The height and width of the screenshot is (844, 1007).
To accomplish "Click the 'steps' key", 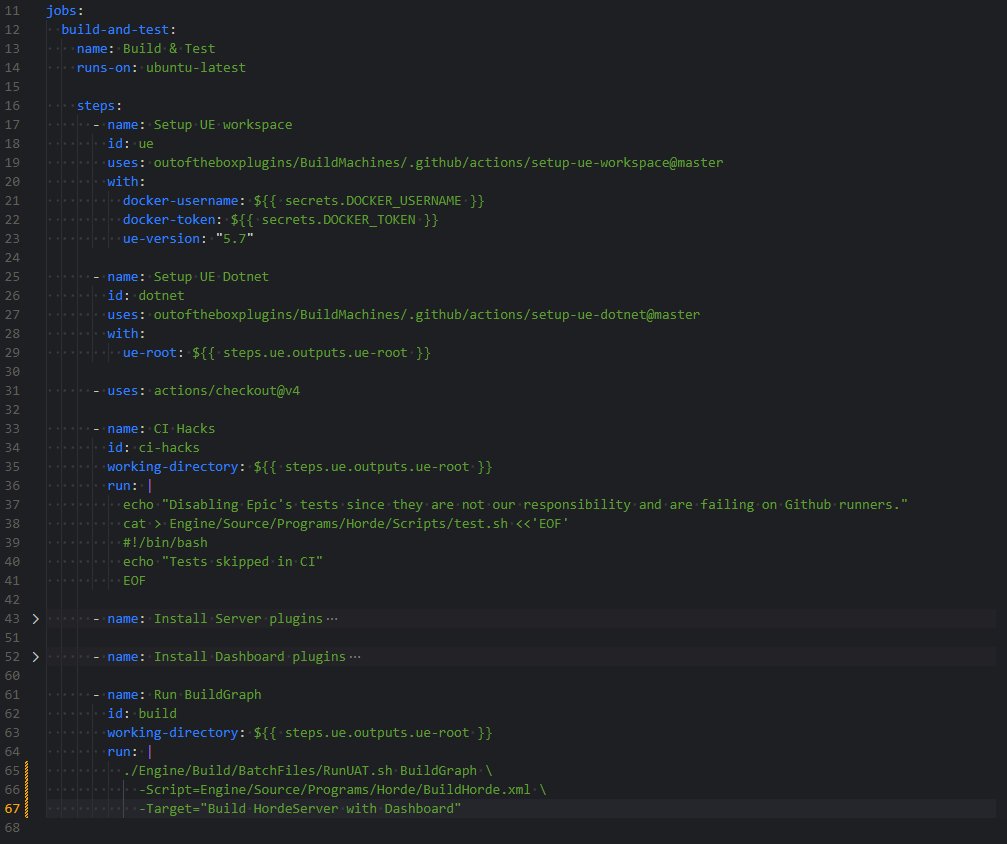I will pyautogui.click(x=96, y=105).
